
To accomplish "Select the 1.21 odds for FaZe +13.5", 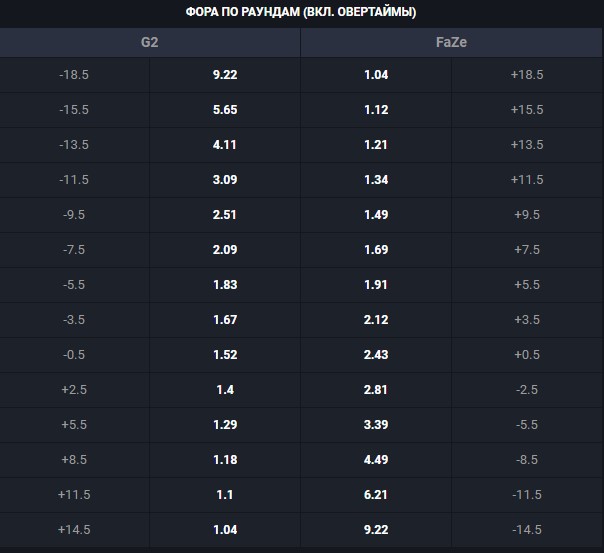I will point(376,145).
